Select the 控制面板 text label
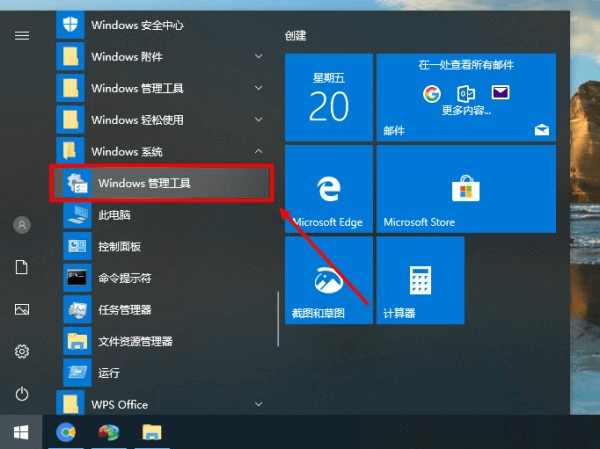 pyautogui.click(x=119, y=247)
